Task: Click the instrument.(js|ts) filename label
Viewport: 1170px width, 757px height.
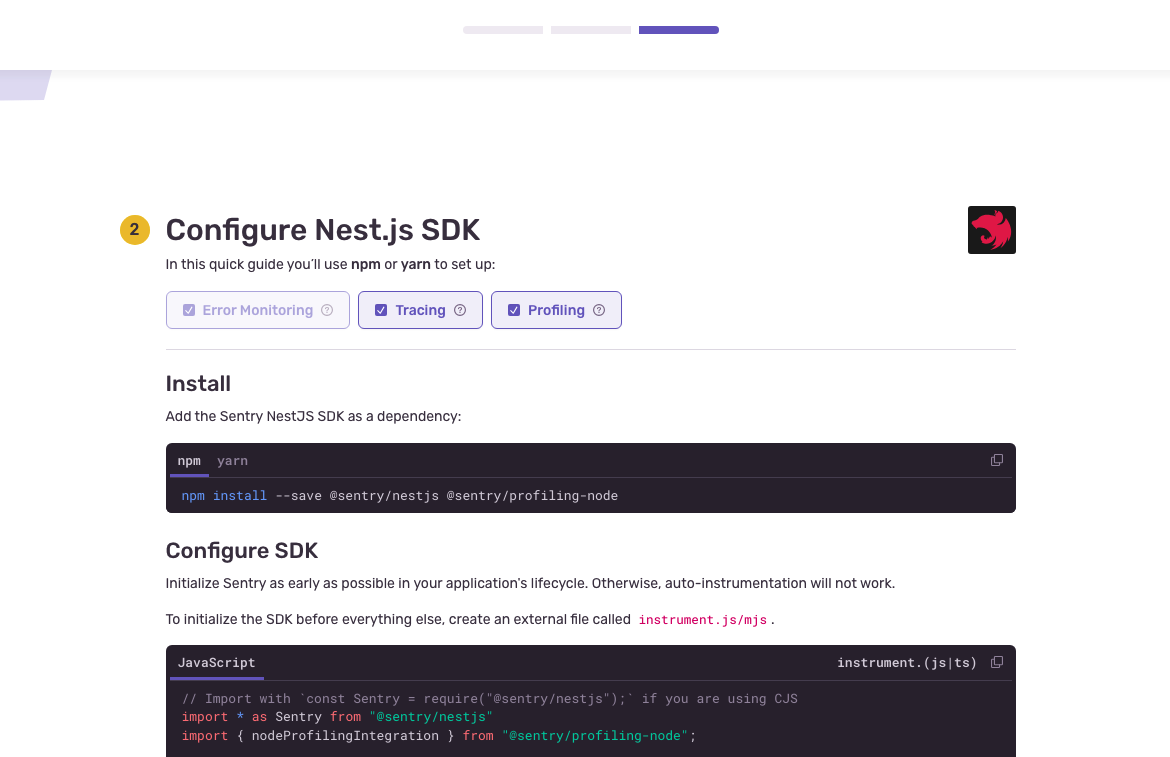Action: tap(907, 662)
